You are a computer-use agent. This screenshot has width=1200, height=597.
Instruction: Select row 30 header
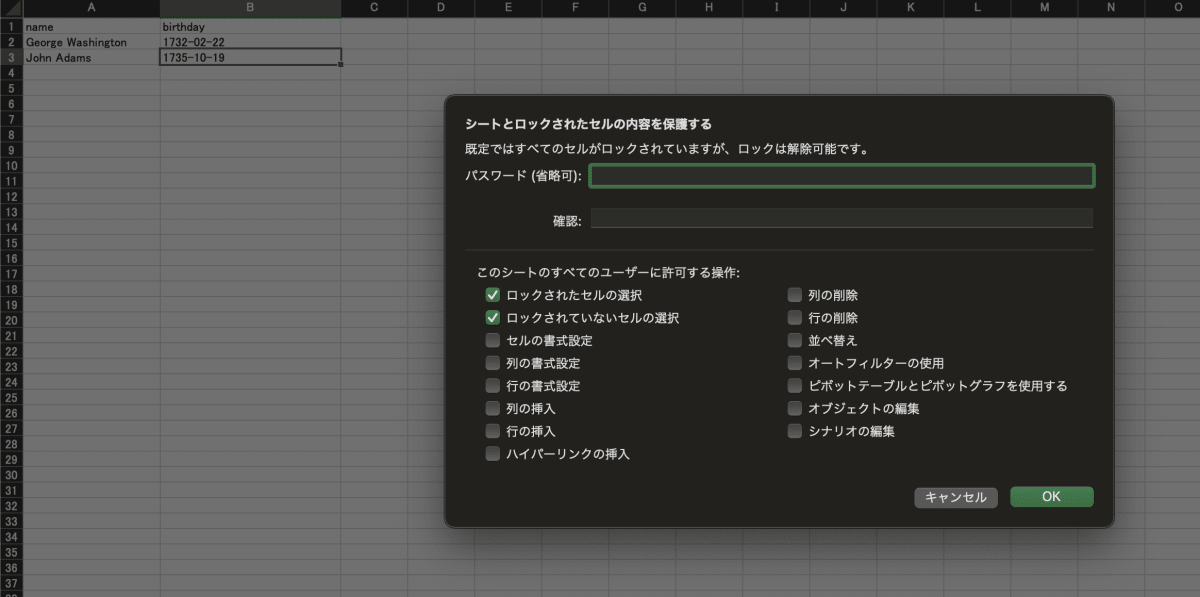point(11,474)
